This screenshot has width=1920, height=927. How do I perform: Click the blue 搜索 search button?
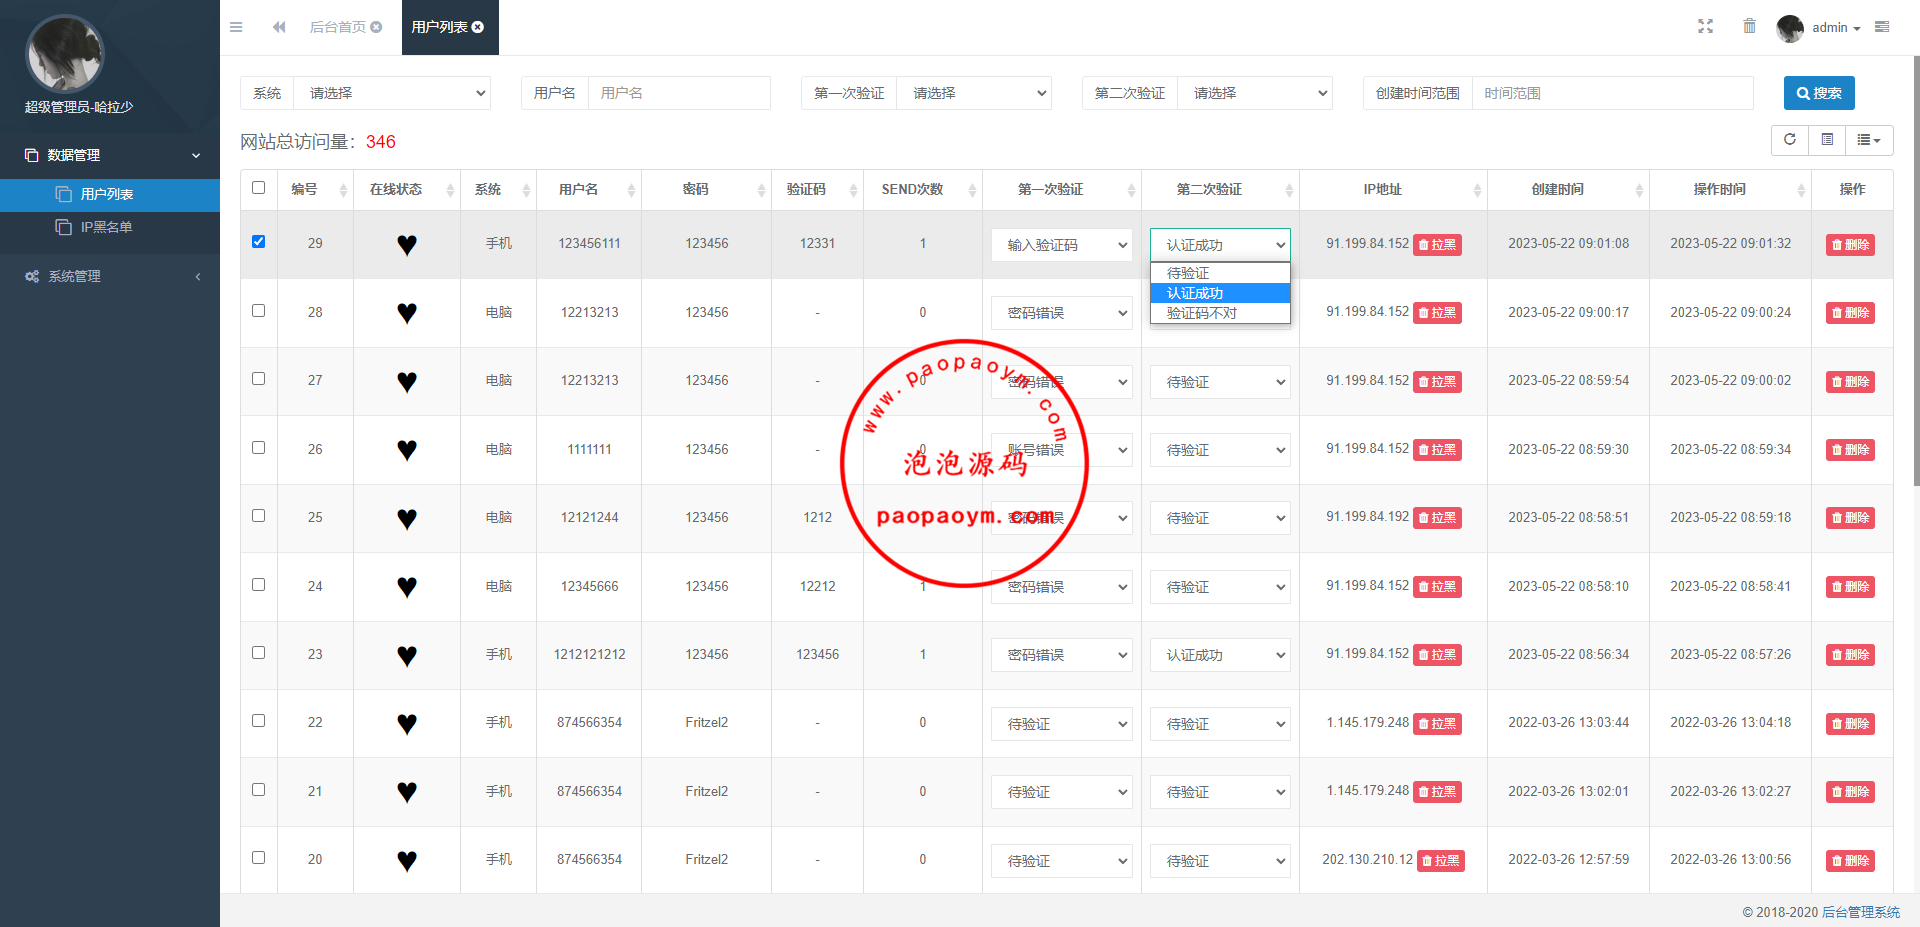coord(1818,93)
